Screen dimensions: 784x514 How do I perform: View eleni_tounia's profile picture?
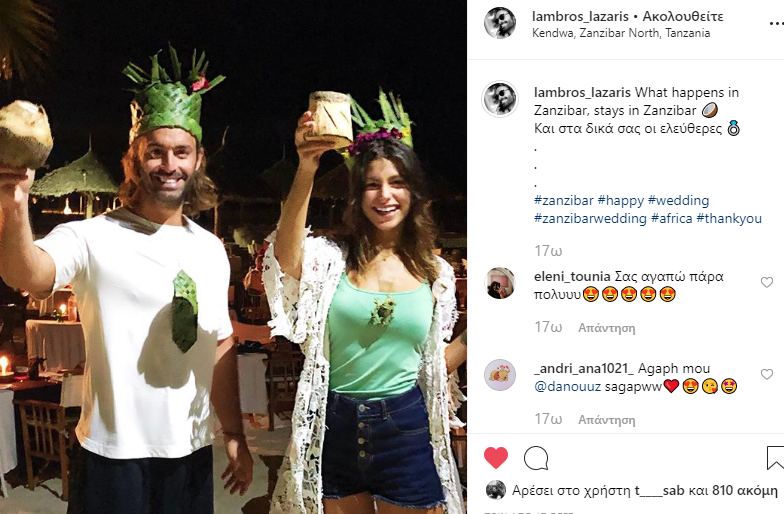pos(500,283)
